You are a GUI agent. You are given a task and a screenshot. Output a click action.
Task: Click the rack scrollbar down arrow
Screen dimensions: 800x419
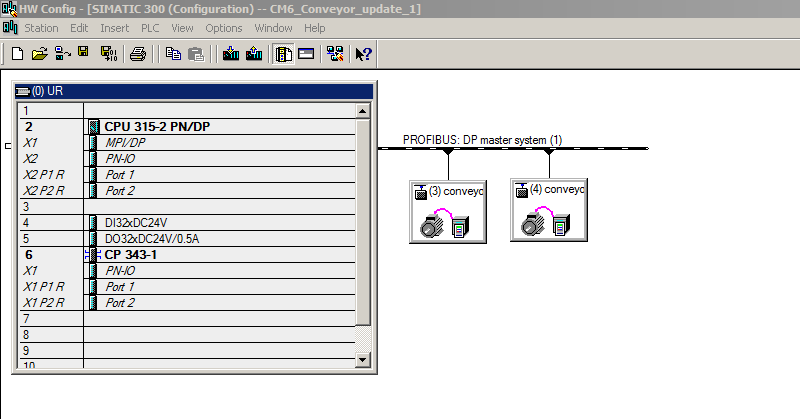(363, 360)
